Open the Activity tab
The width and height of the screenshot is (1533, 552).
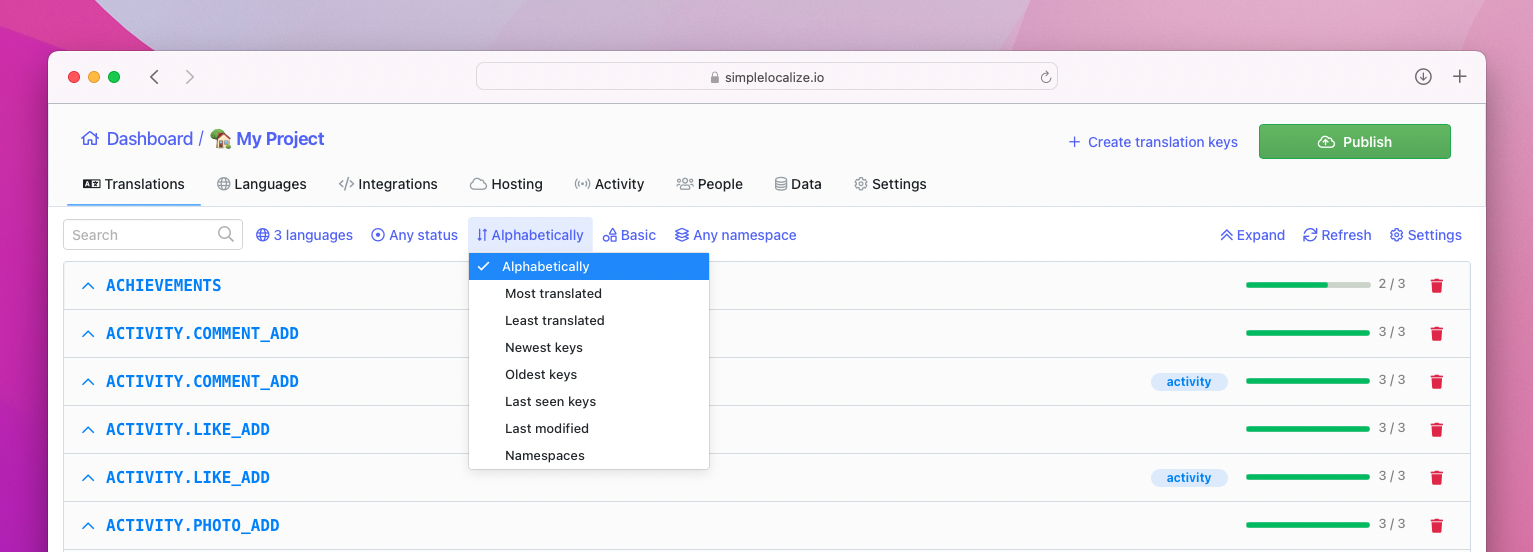click(609, 184)
